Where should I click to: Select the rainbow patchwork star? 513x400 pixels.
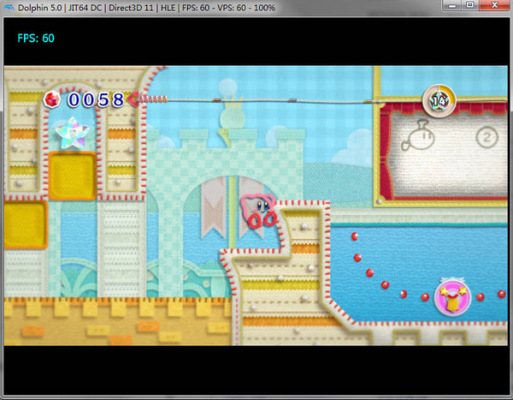[x=72, y=133]
